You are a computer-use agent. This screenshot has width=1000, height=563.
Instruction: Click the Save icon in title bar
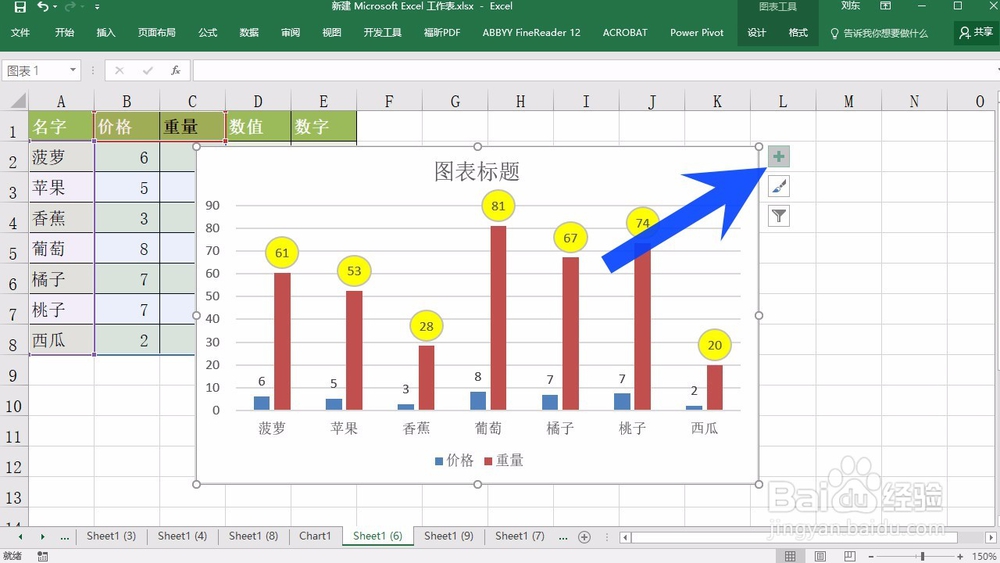(20, 7)
